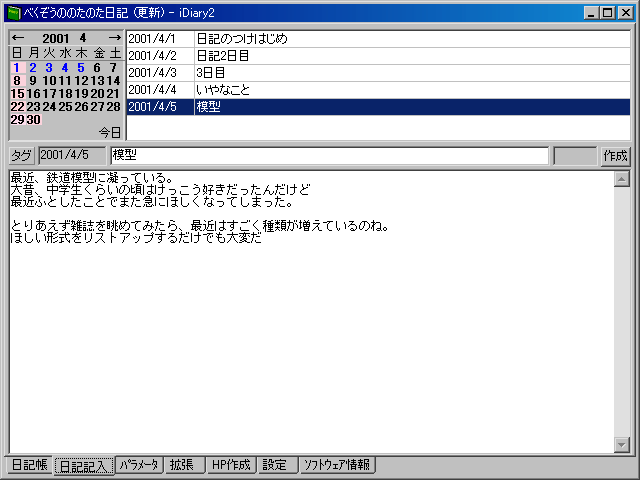Switch to the 日記帳 tab

(28, 465)
